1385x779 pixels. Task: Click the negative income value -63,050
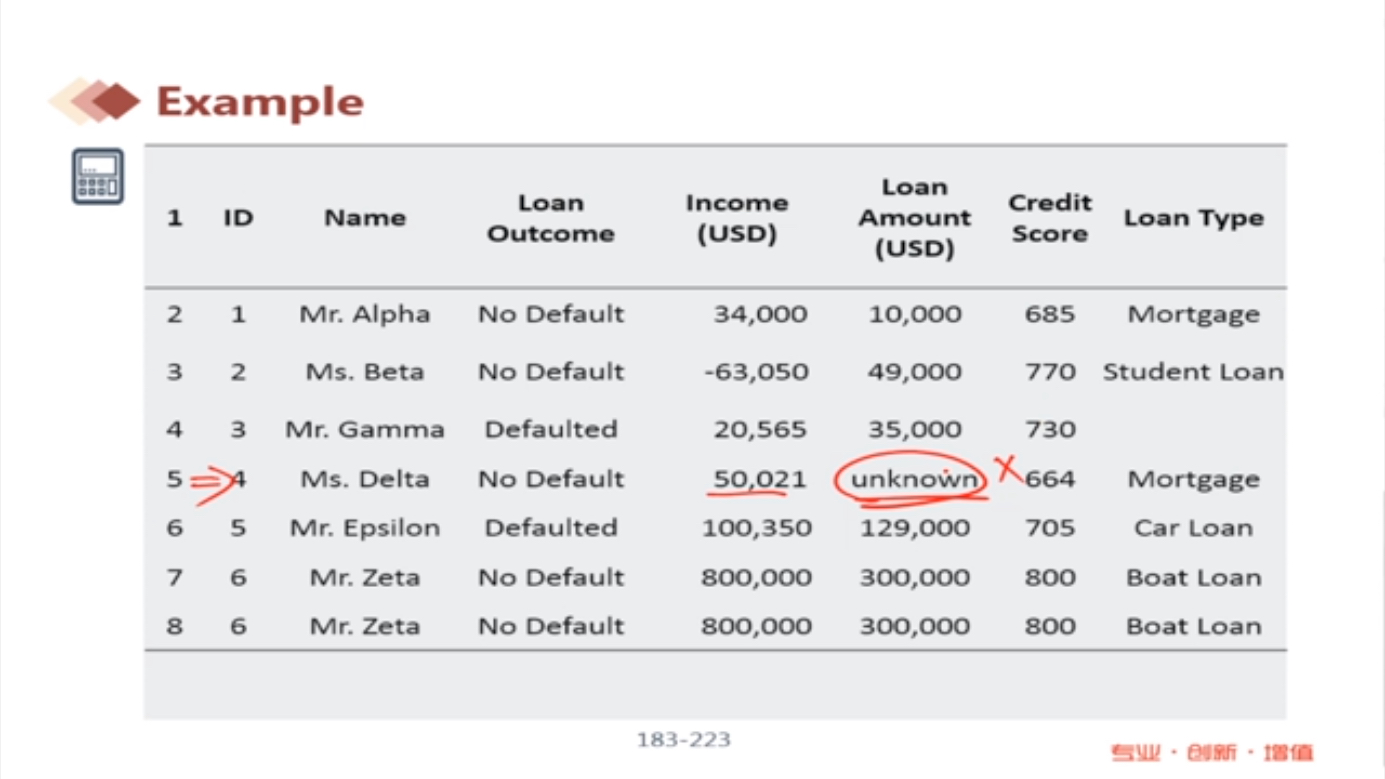point(756,372)
